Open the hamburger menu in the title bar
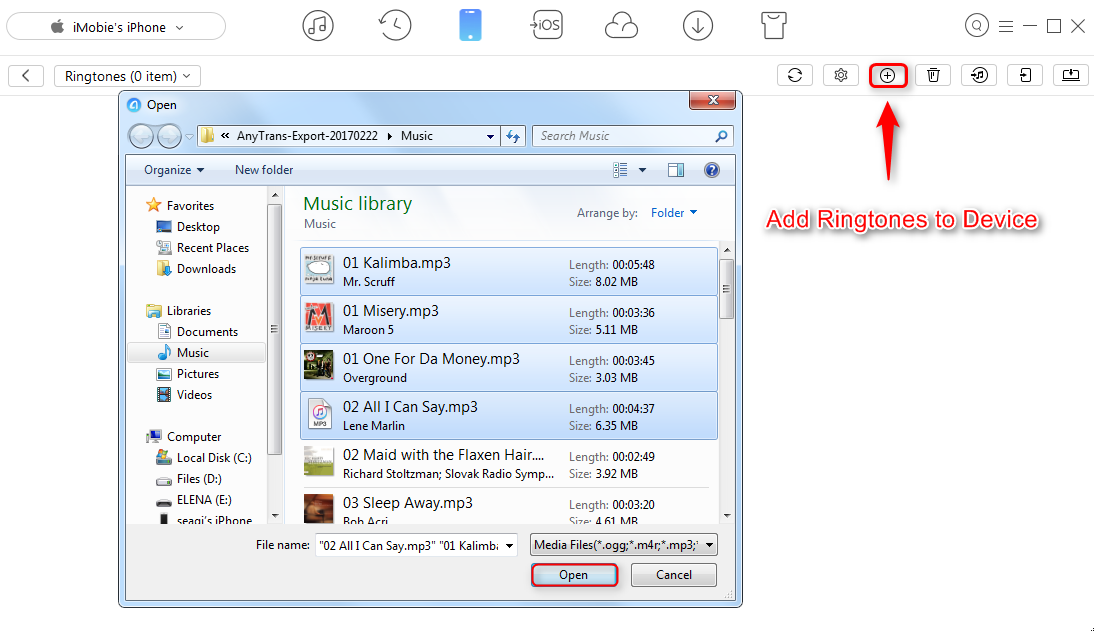Screen dimensions: 1094x631 (1005, 27)
